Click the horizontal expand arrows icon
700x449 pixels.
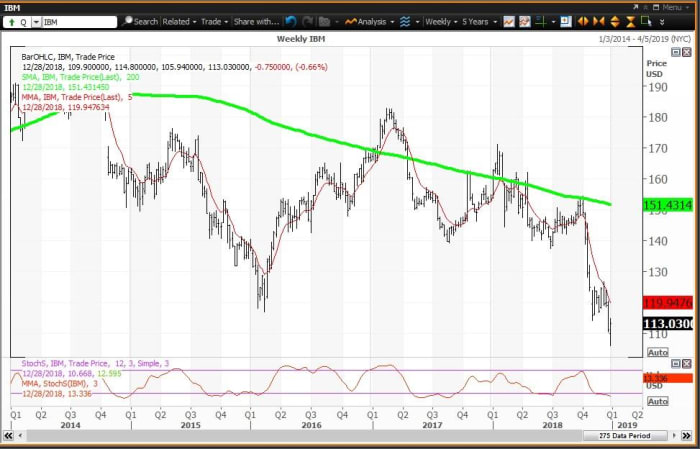coord(586,20)
